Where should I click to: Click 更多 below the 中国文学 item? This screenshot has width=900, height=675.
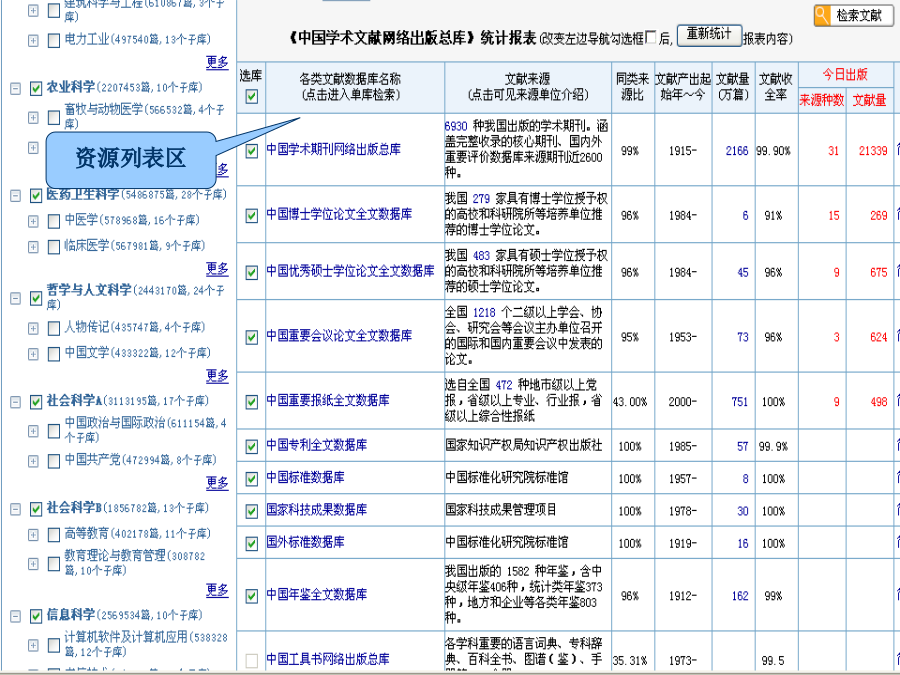pos(217,376)
